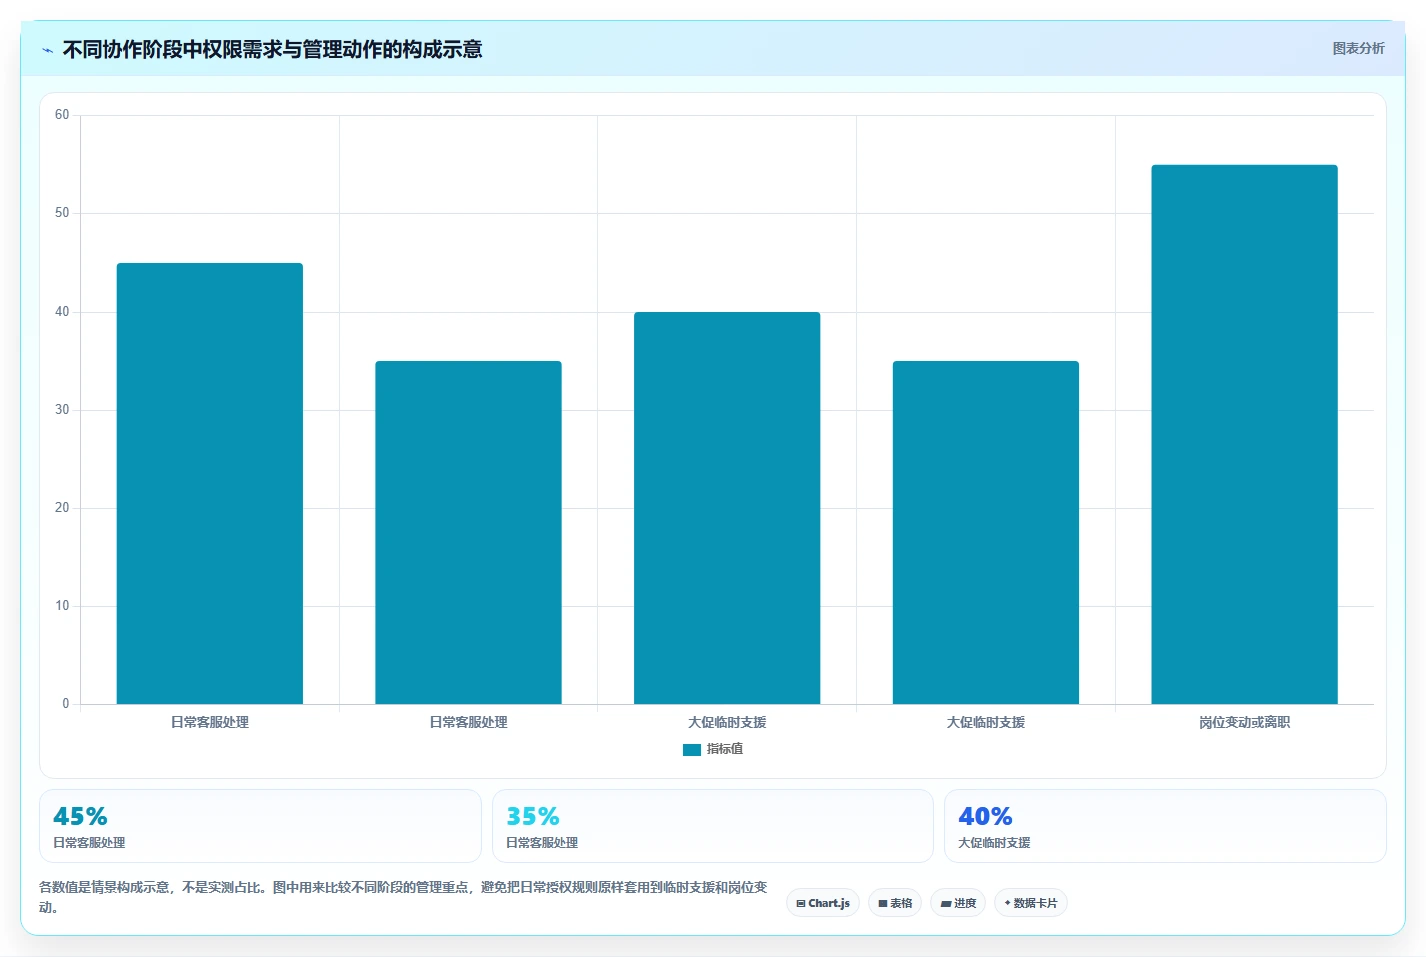Open the 45% 日常客服处理 stat card
This screenshot has width=1426, height=957.
pos(260,826)
